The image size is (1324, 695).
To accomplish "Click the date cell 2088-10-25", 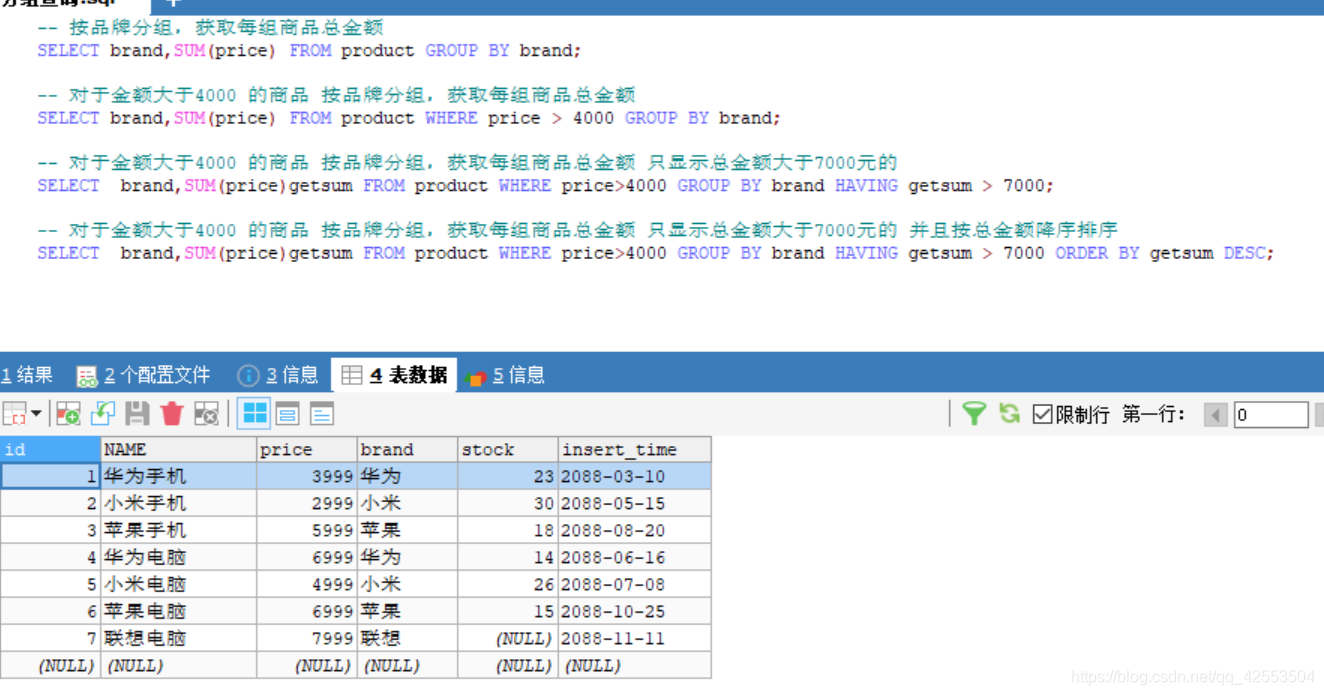I will (635, 612).
